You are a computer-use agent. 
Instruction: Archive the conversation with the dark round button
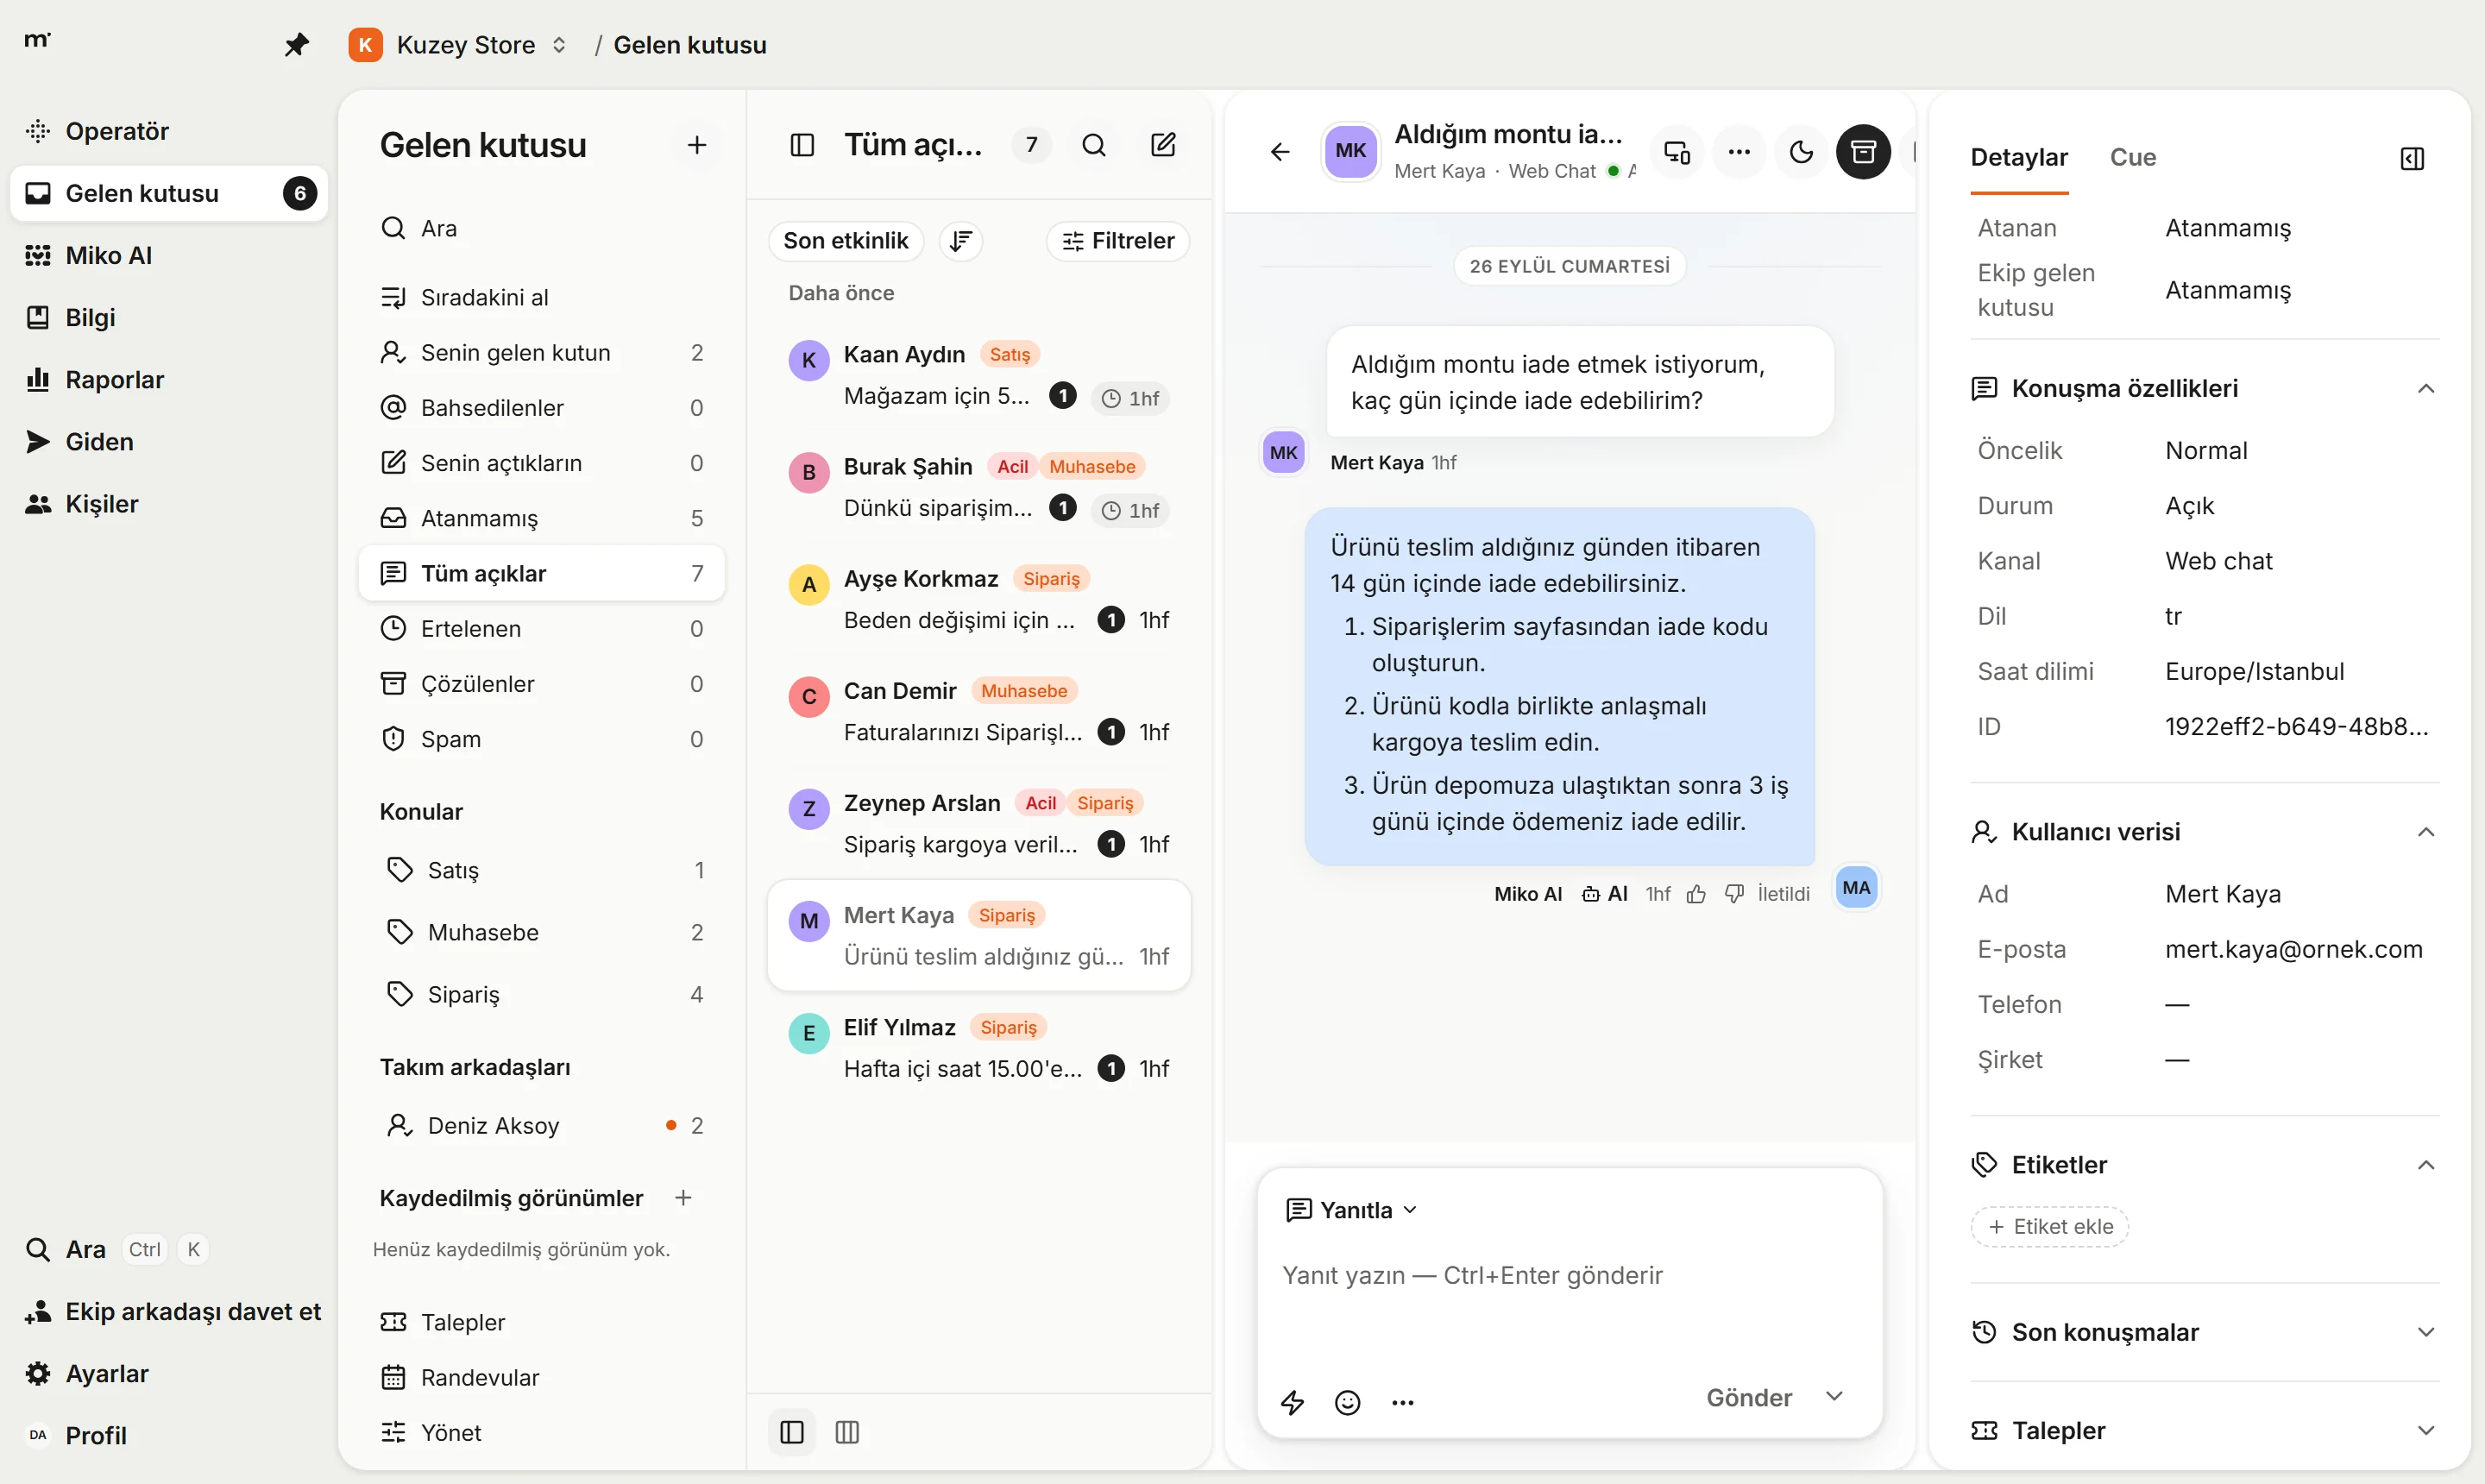coord(1863,152)
